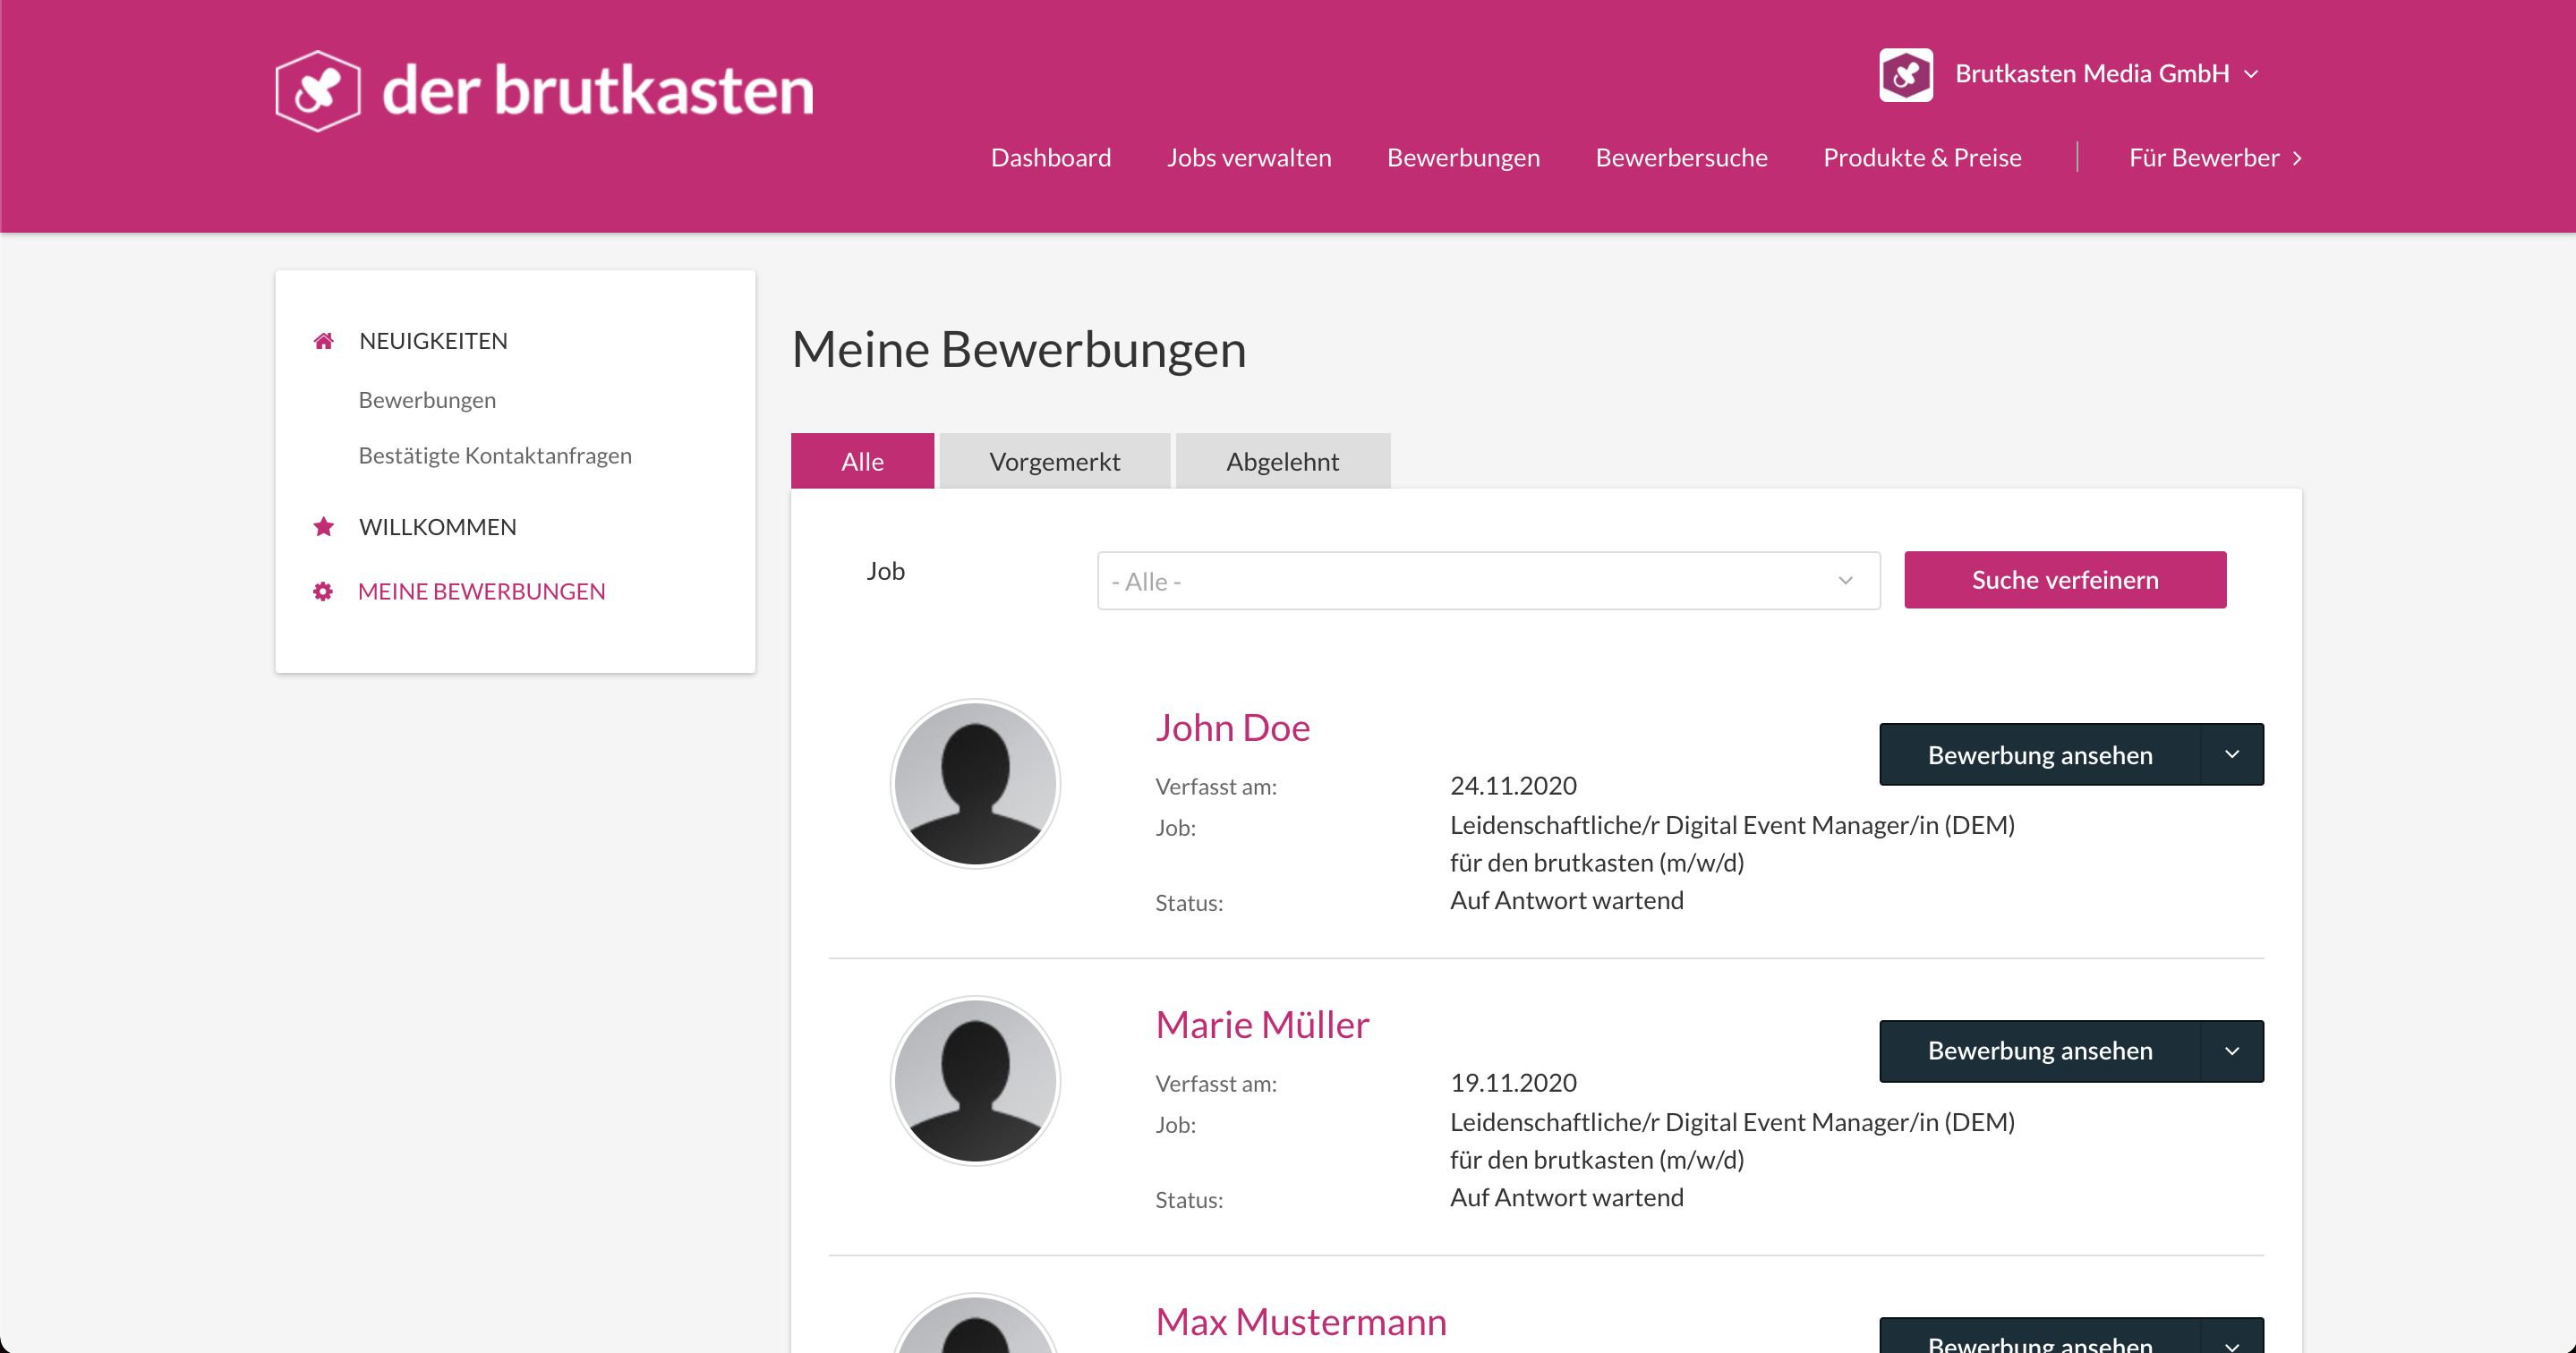Switch to the Vorgemerkt tab
The height and width of the screenshot is (1353, 2576).
click(x=1054, y=461)
